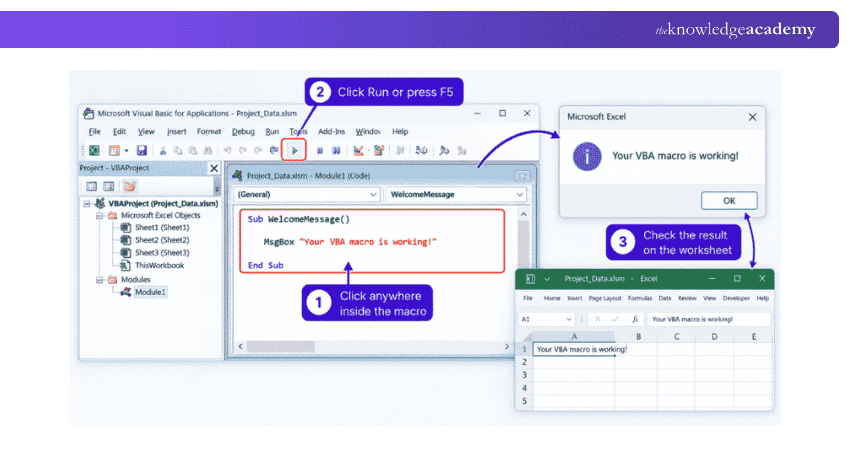
Task: Select ThisWorkbook in project tree
Action: click(159, 266)
